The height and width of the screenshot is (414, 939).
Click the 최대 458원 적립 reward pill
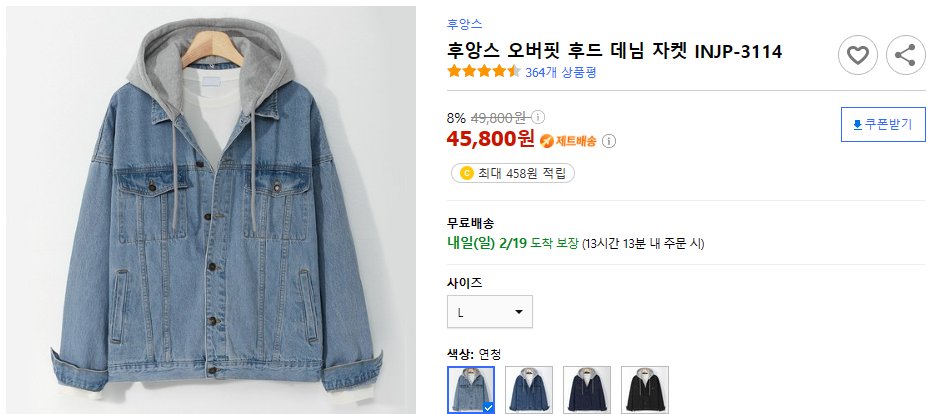pos(513,174)
